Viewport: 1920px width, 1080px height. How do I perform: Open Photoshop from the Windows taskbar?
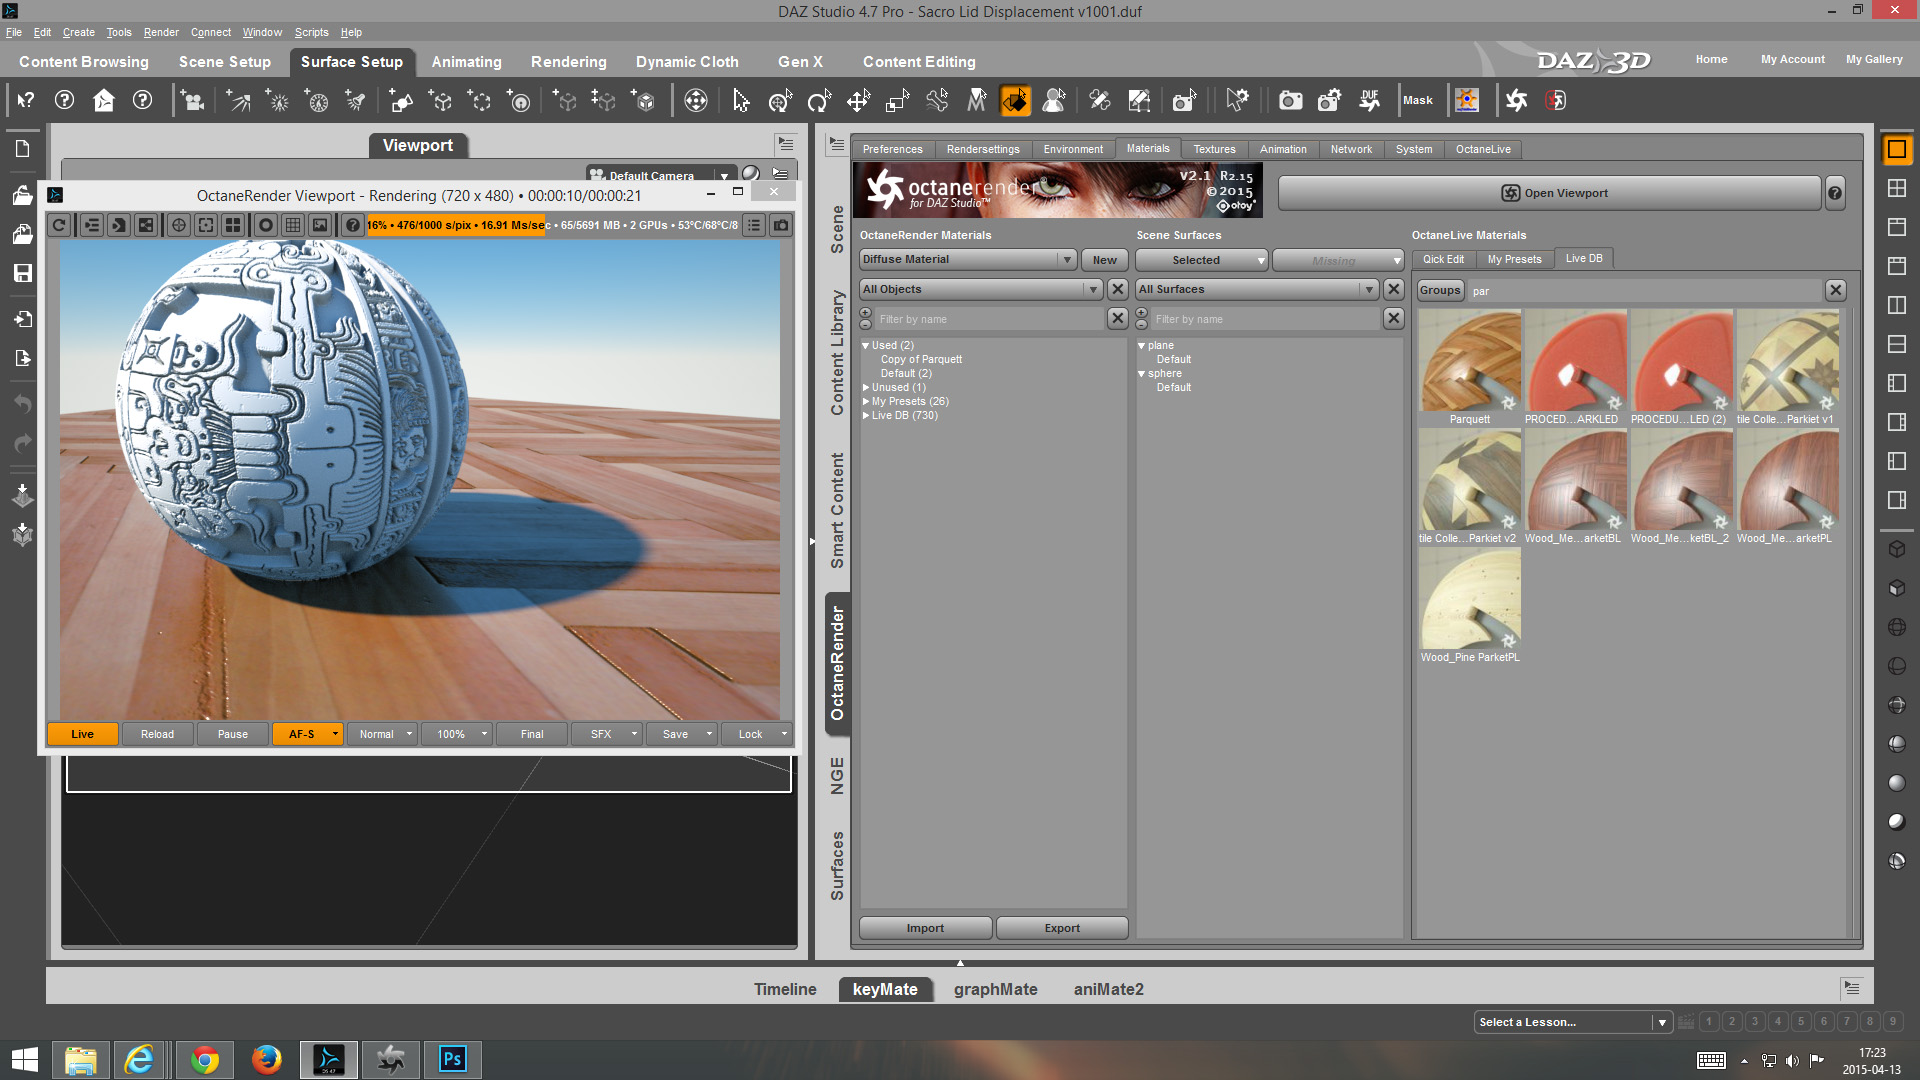point(452,1059)
